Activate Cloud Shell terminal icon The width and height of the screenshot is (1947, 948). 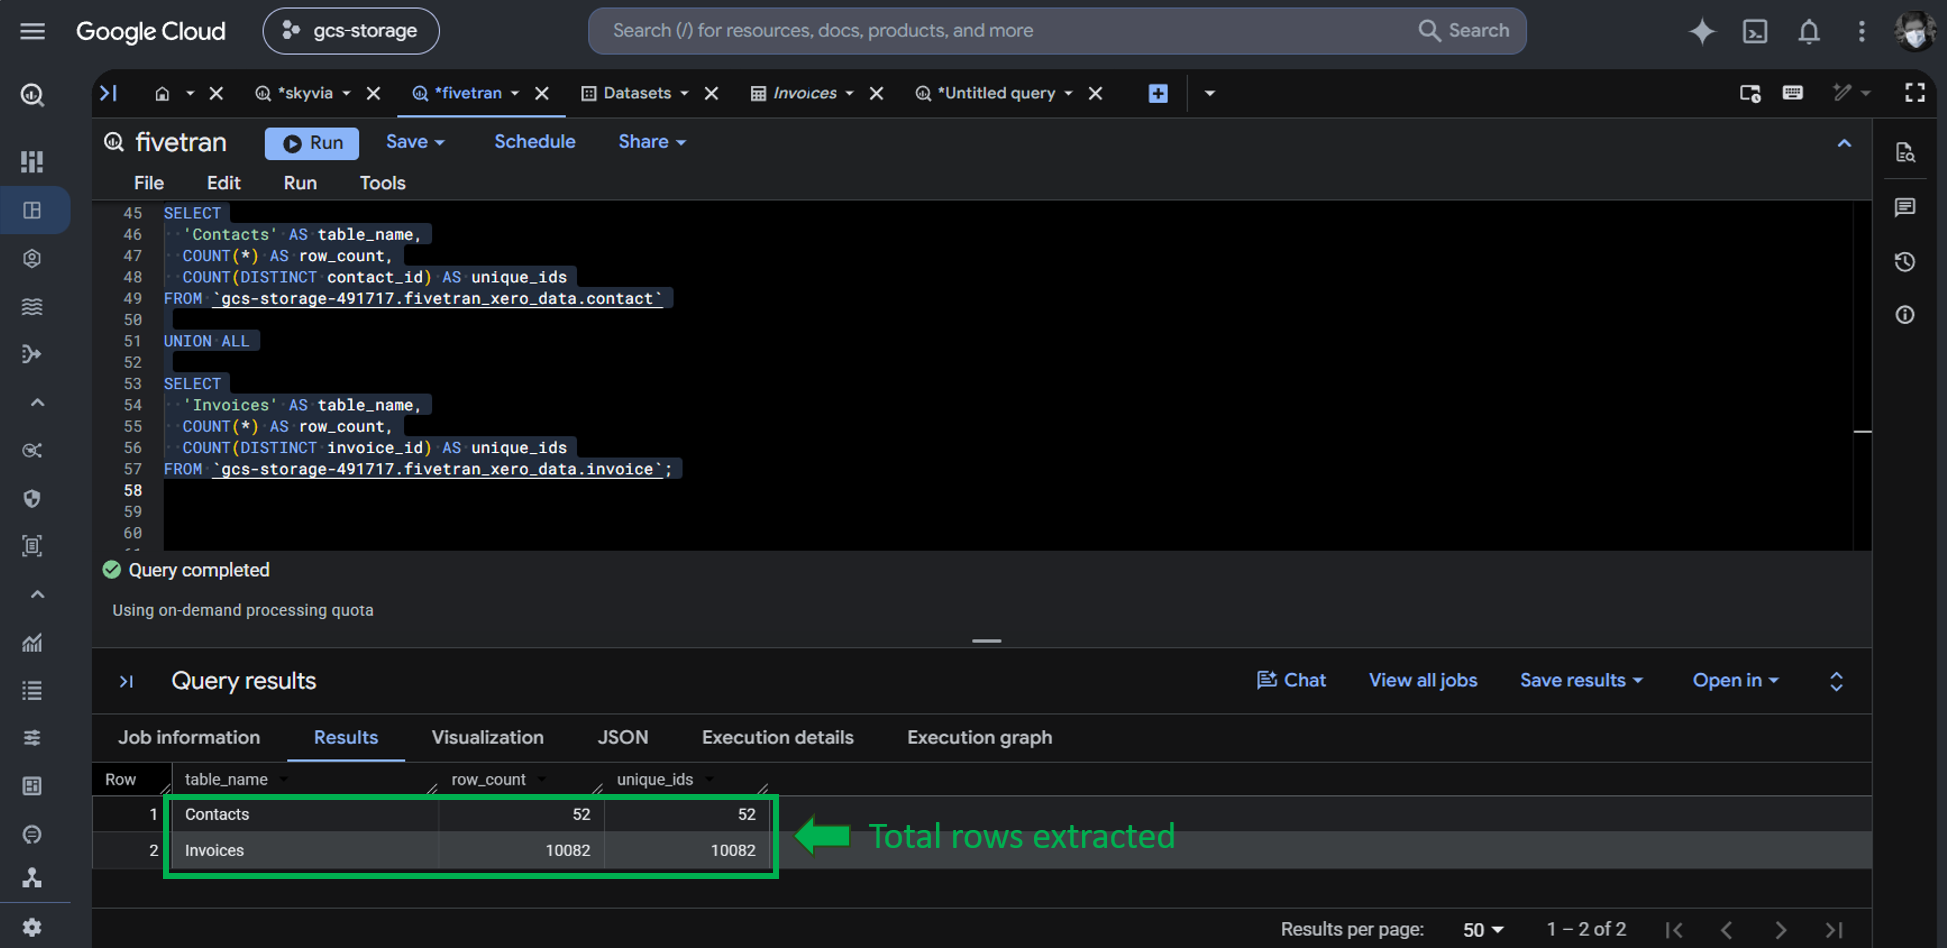click(1755, 31)
